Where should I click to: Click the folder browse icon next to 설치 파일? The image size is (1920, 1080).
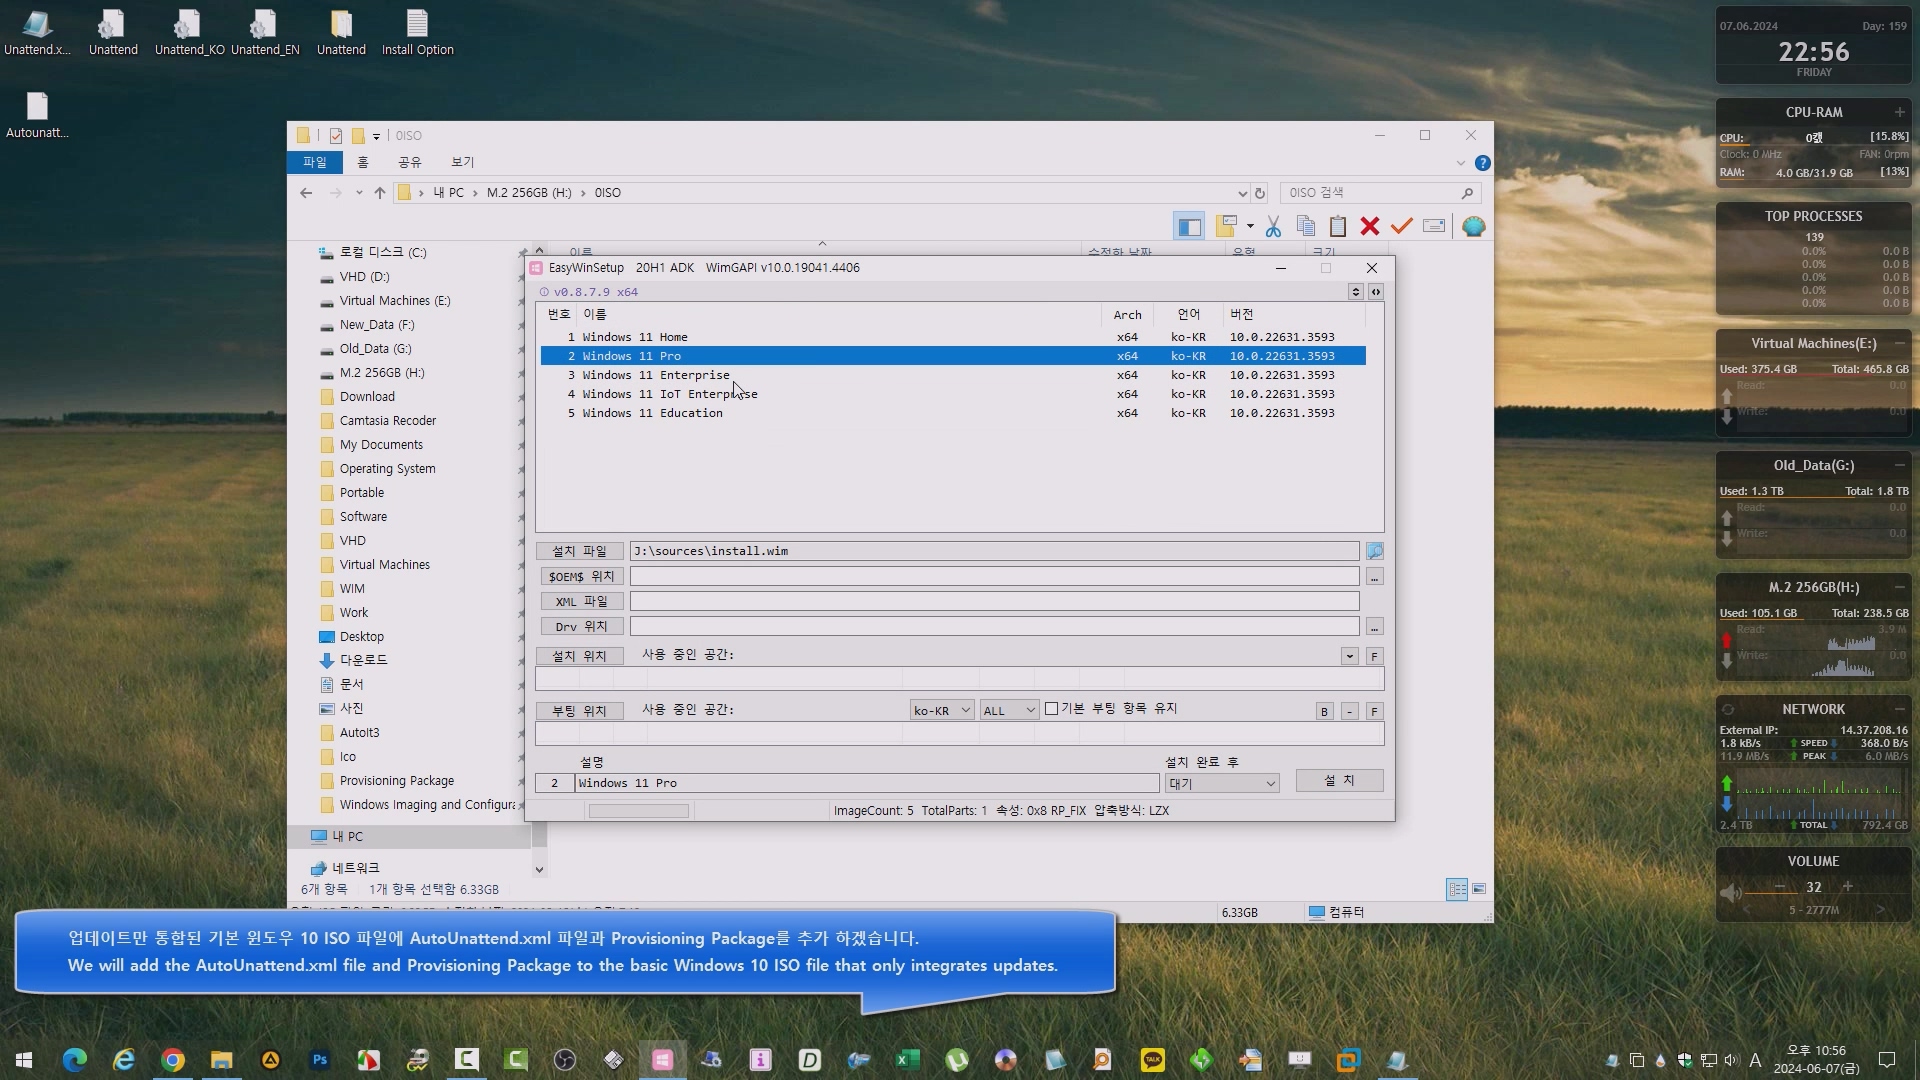pos(1374,550)
